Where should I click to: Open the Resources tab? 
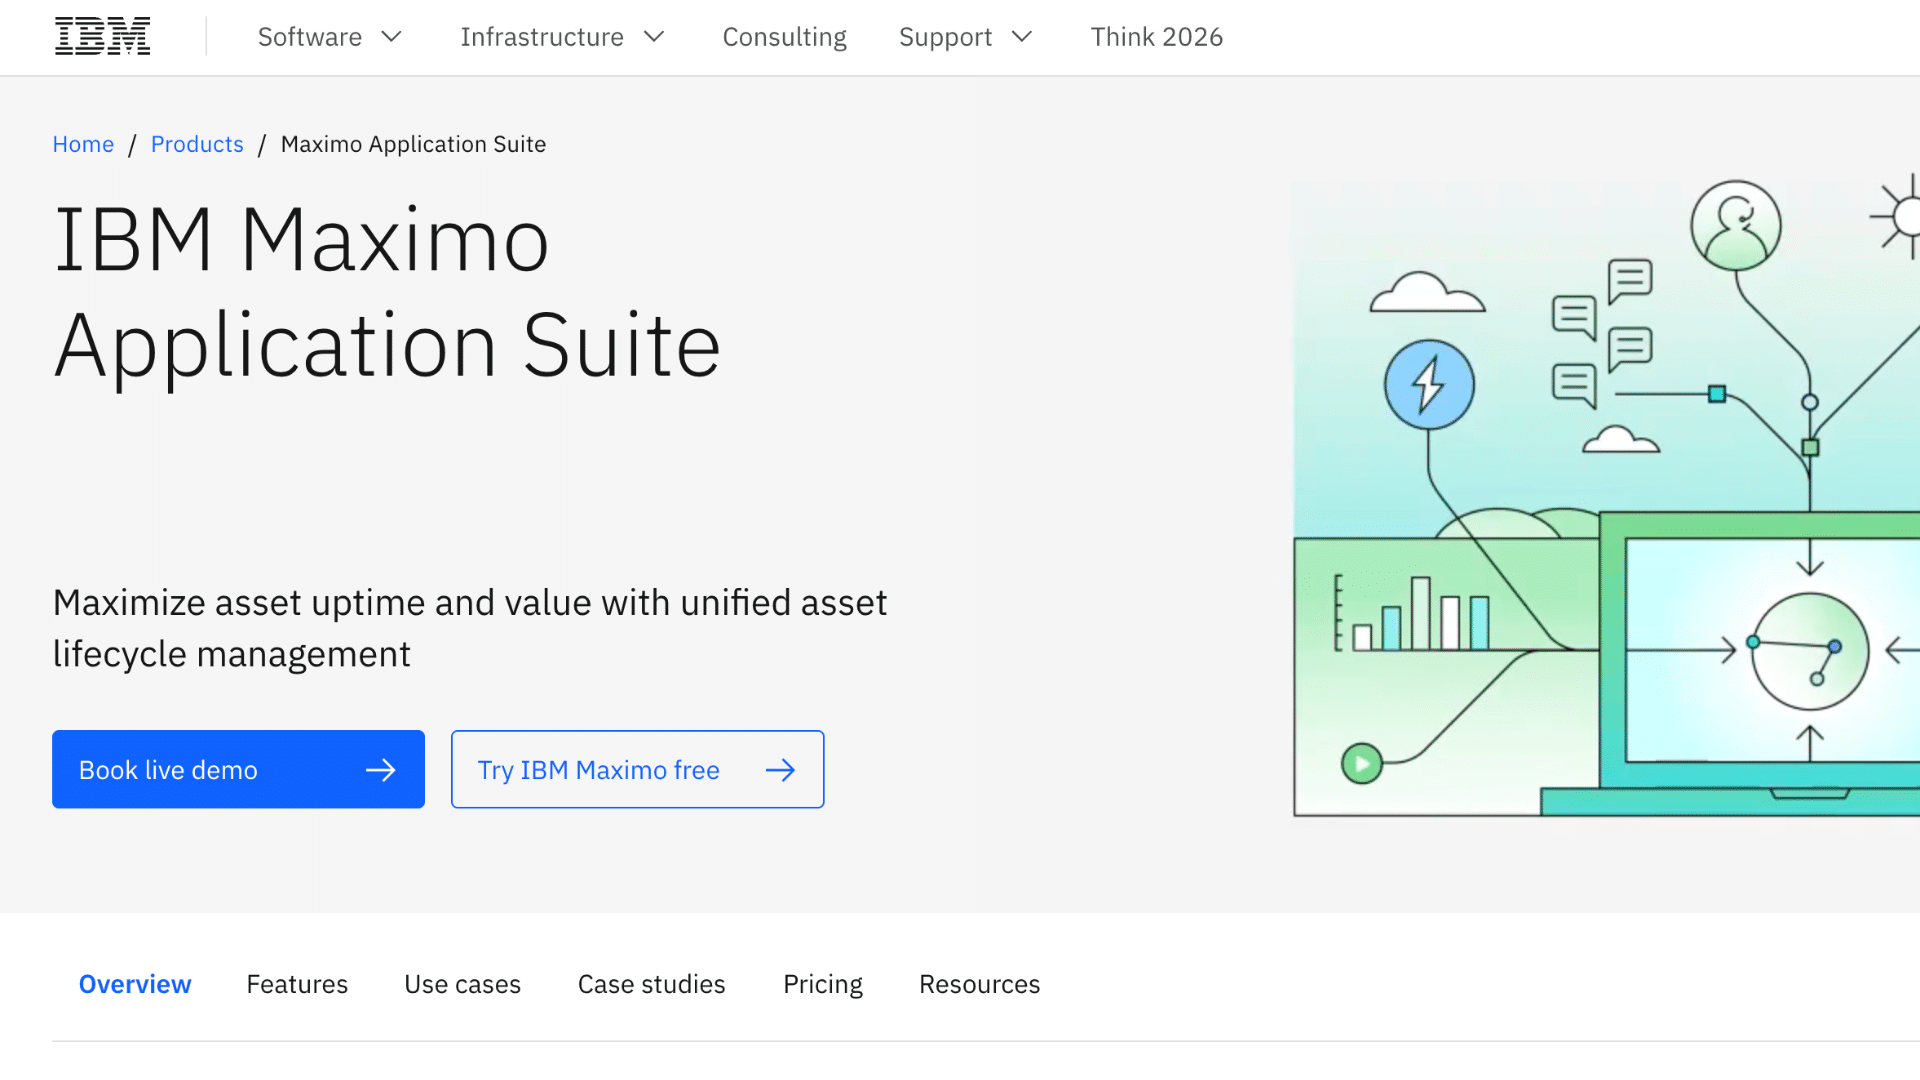pos(979,984)
